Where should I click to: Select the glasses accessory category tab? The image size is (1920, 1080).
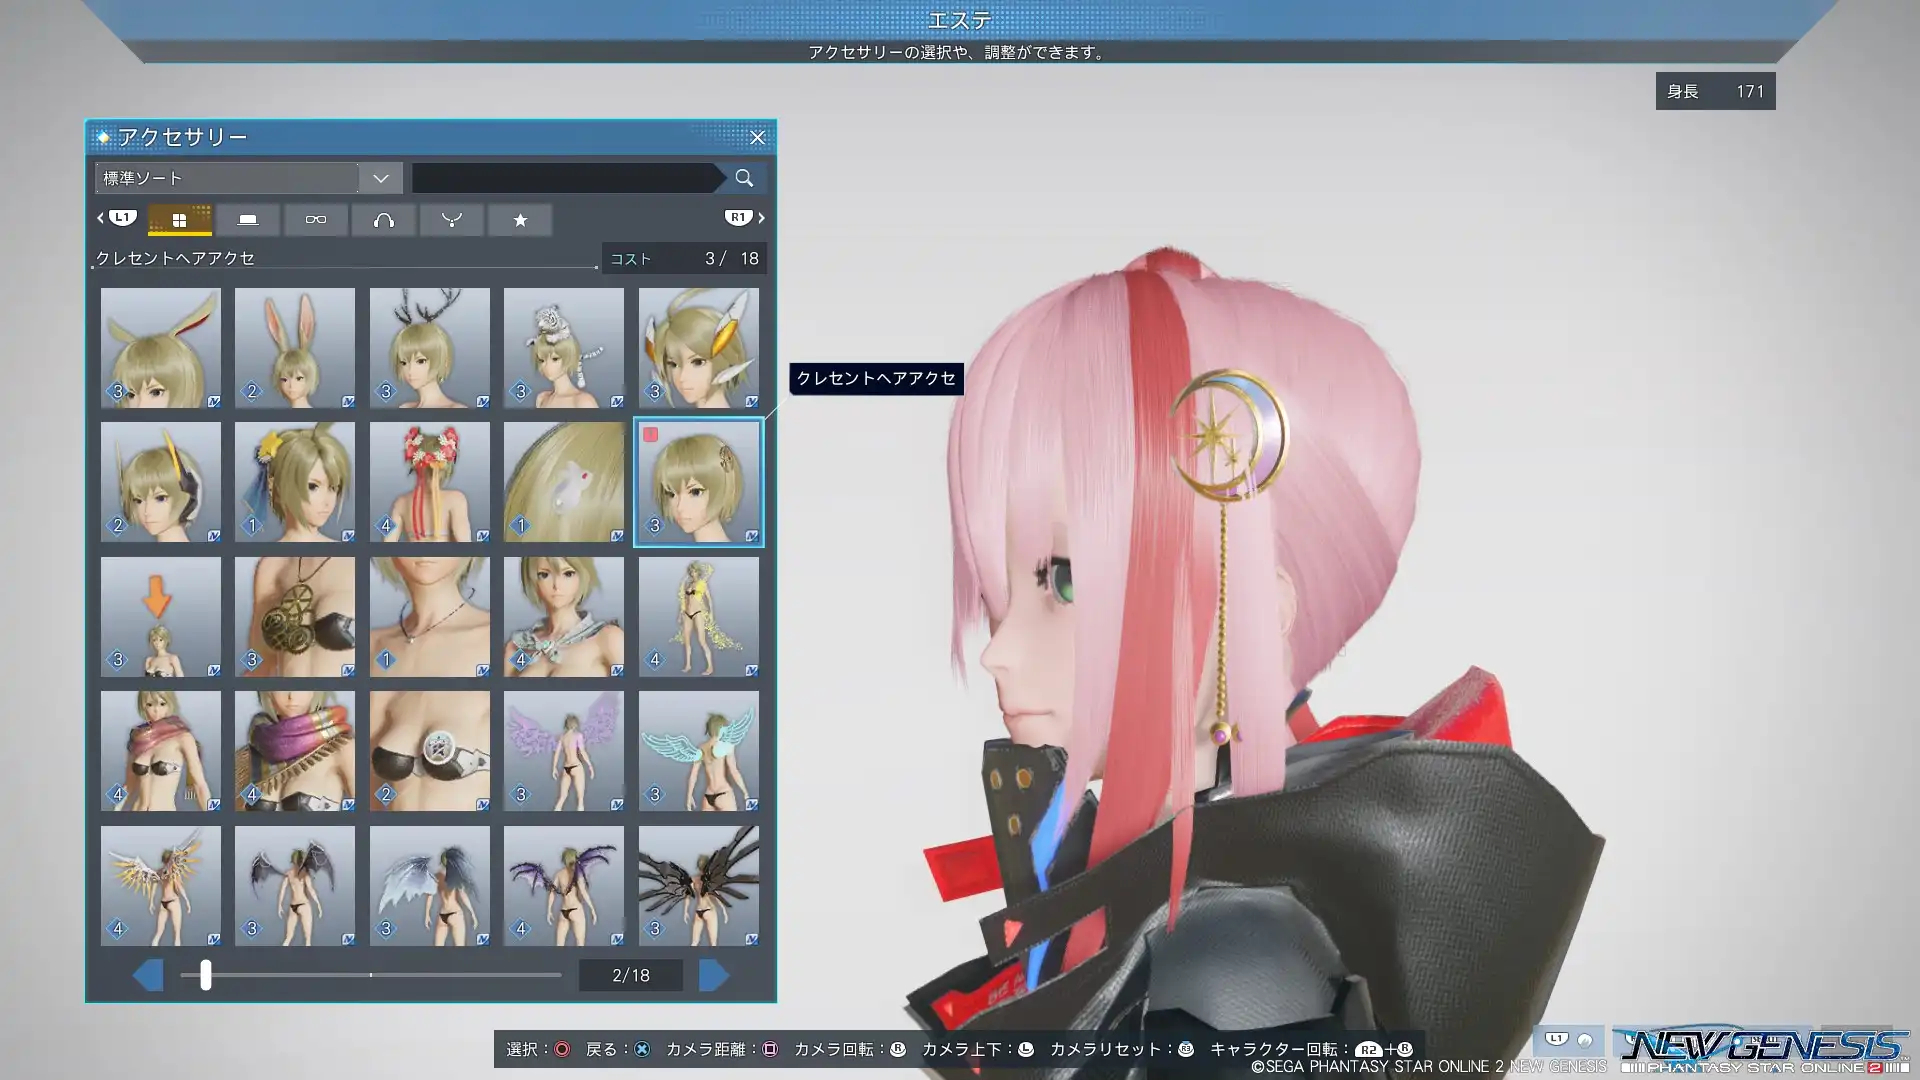tap(316, 220)
